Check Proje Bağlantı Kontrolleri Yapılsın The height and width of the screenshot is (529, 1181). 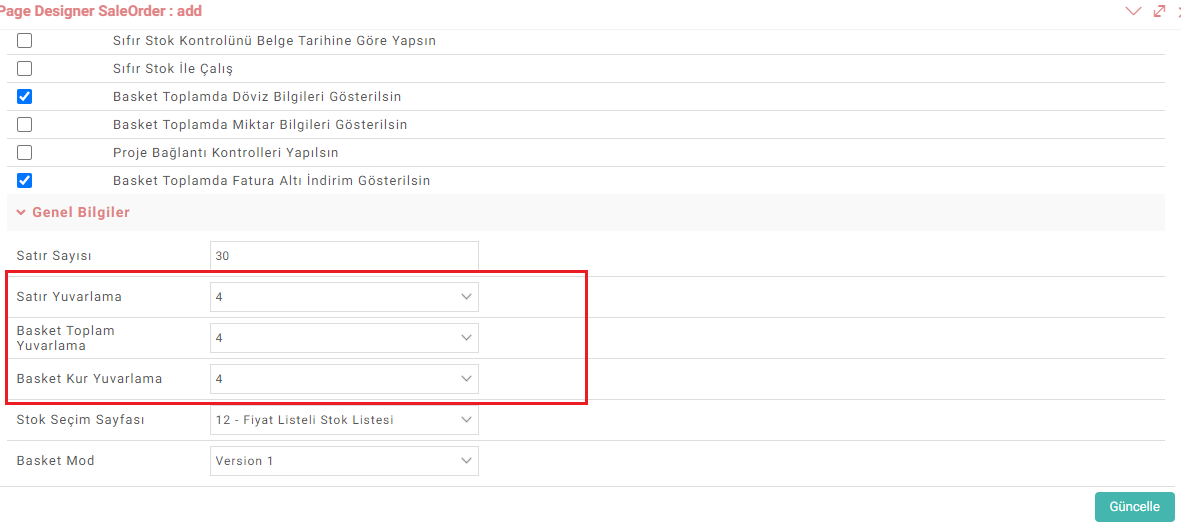pyautogui.click(x=25, y=152)
